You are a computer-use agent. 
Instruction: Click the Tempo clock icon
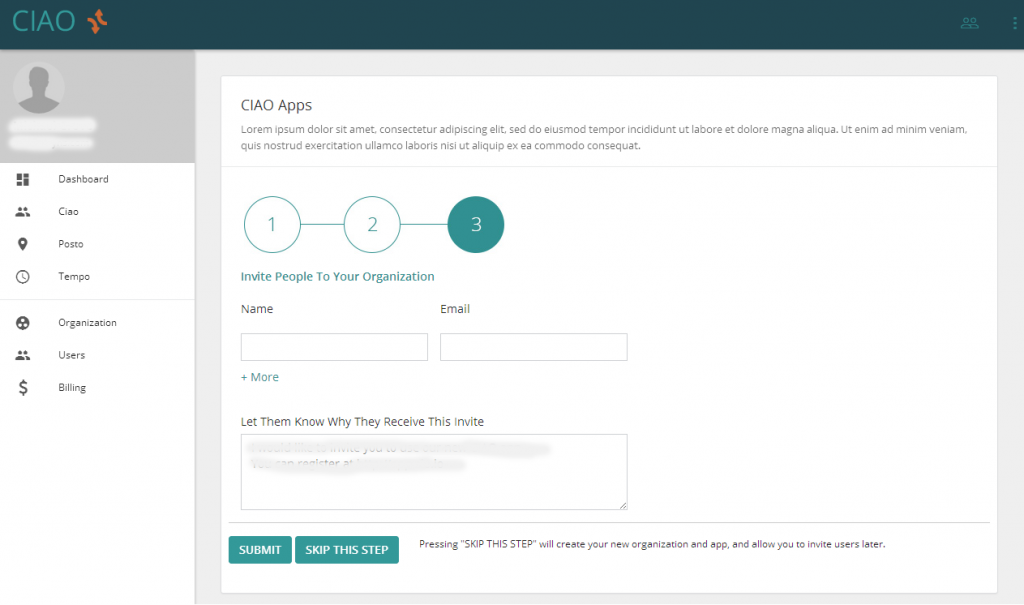point(22,276)
